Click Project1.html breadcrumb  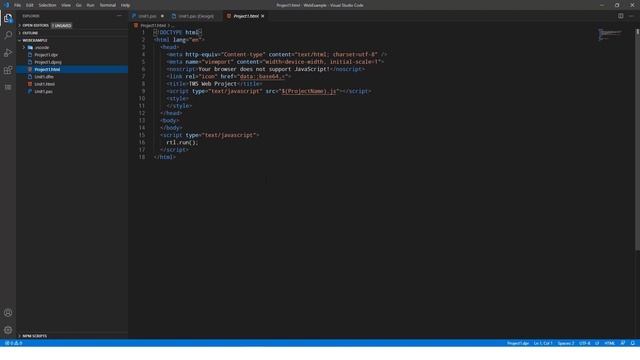click(153, 25)
